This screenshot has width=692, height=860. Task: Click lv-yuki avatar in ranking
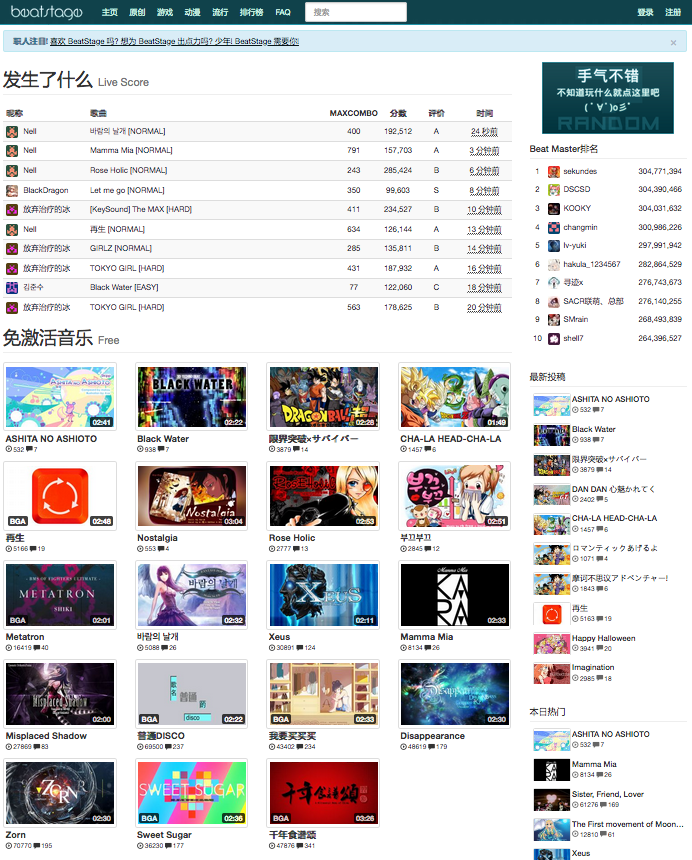[x=554, y=246]
